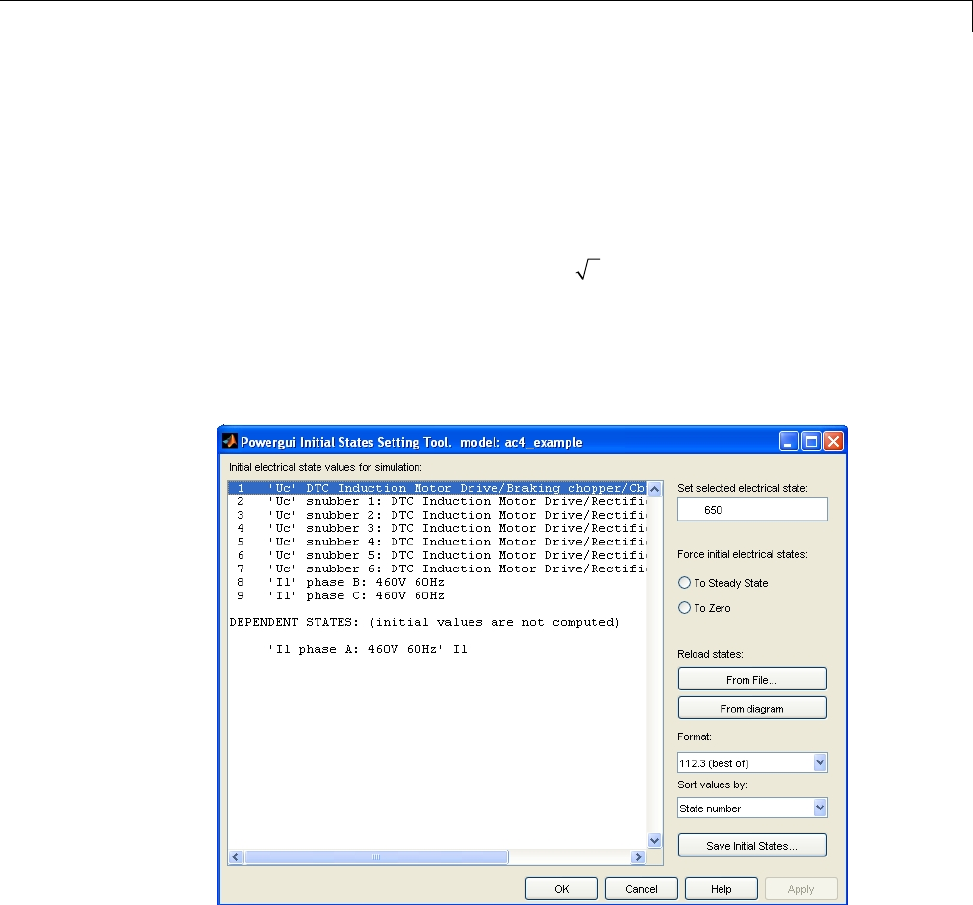Click the 'Il phase A: 460V 60Hz' dependent state
This screenshot has height=905, width=973.
[367, 649]
